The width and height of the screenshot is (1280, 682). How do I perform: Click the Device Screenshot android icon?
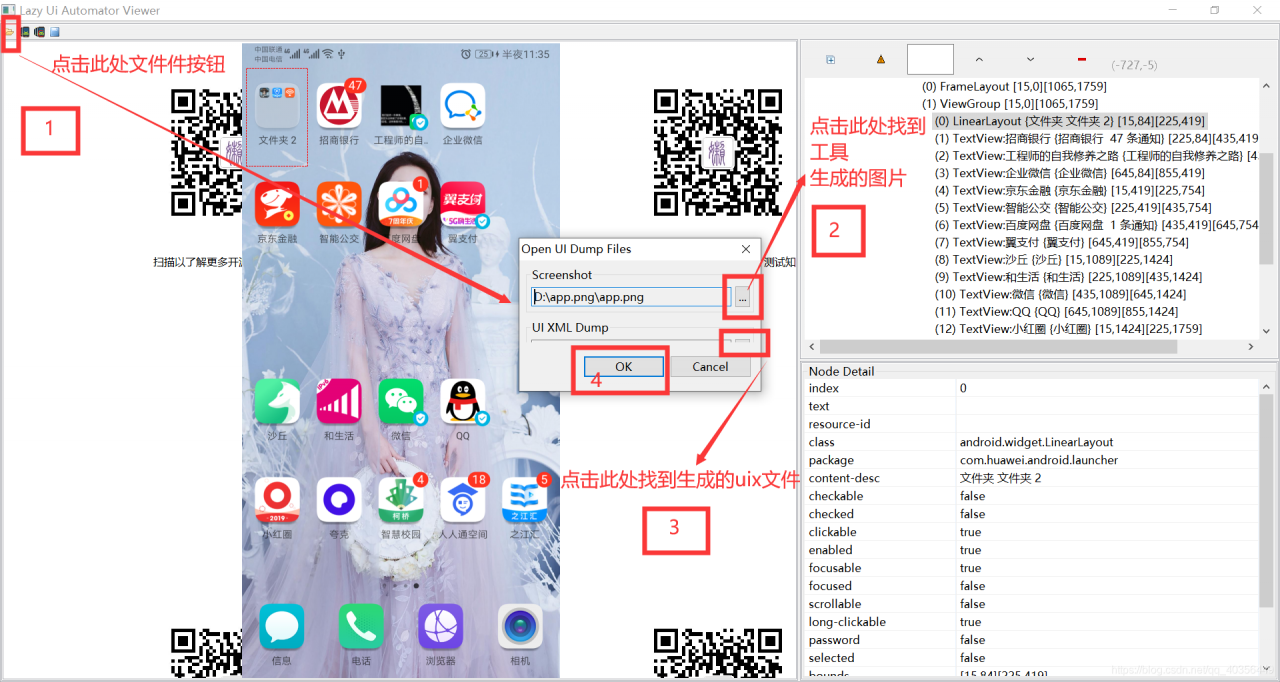pyautogui.click(x=25, y=32)
